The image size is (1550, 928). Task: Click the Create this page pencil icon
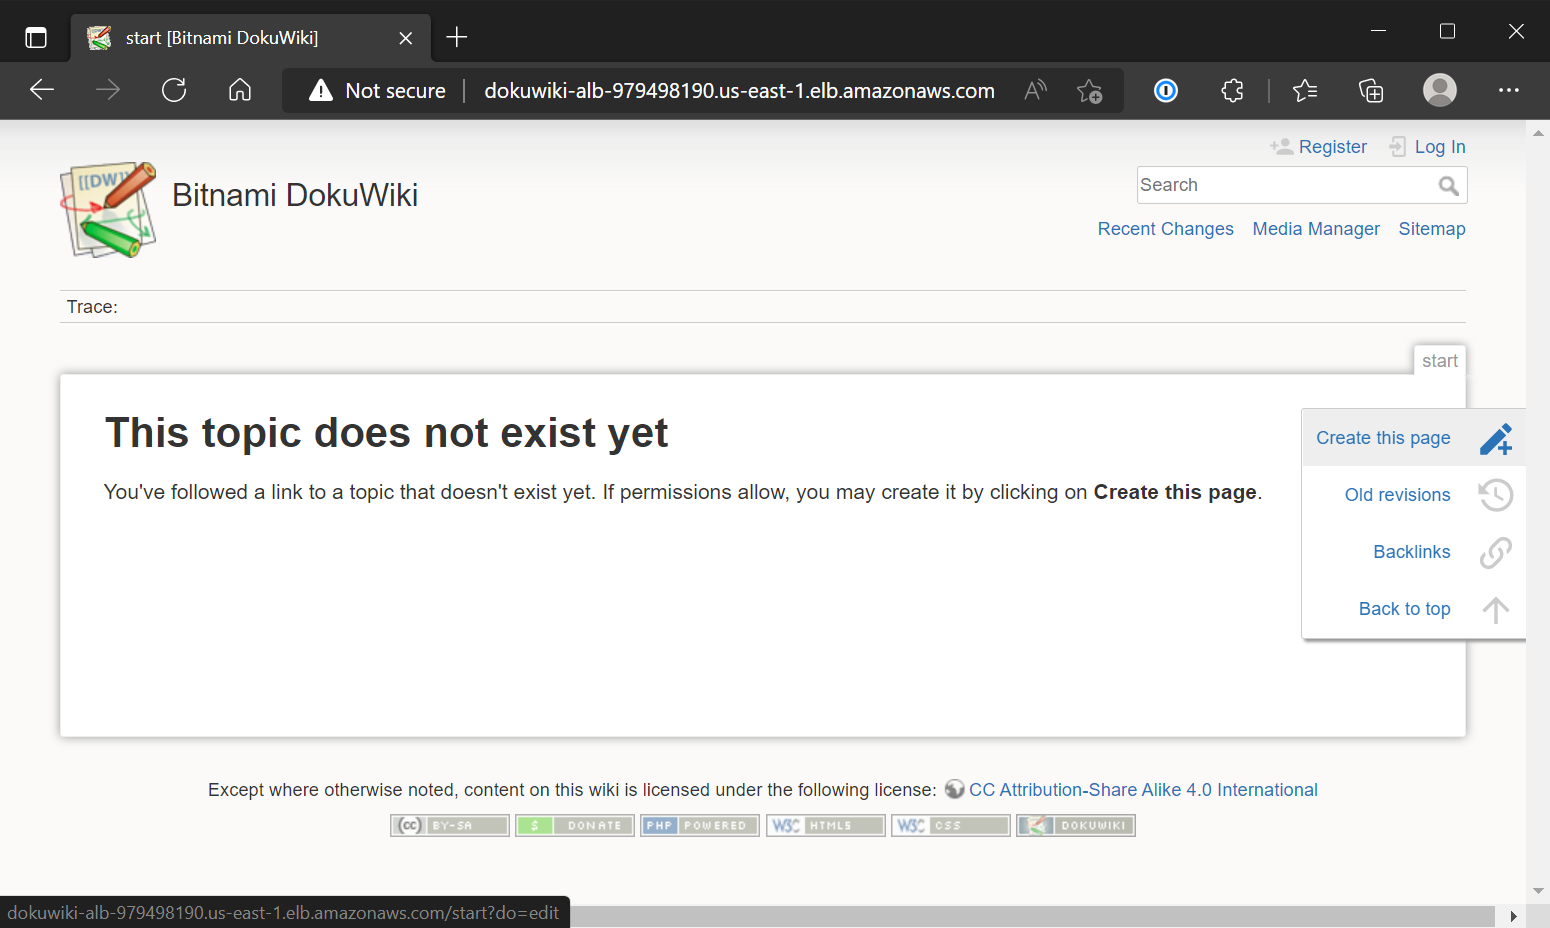tap(1496, 438)
